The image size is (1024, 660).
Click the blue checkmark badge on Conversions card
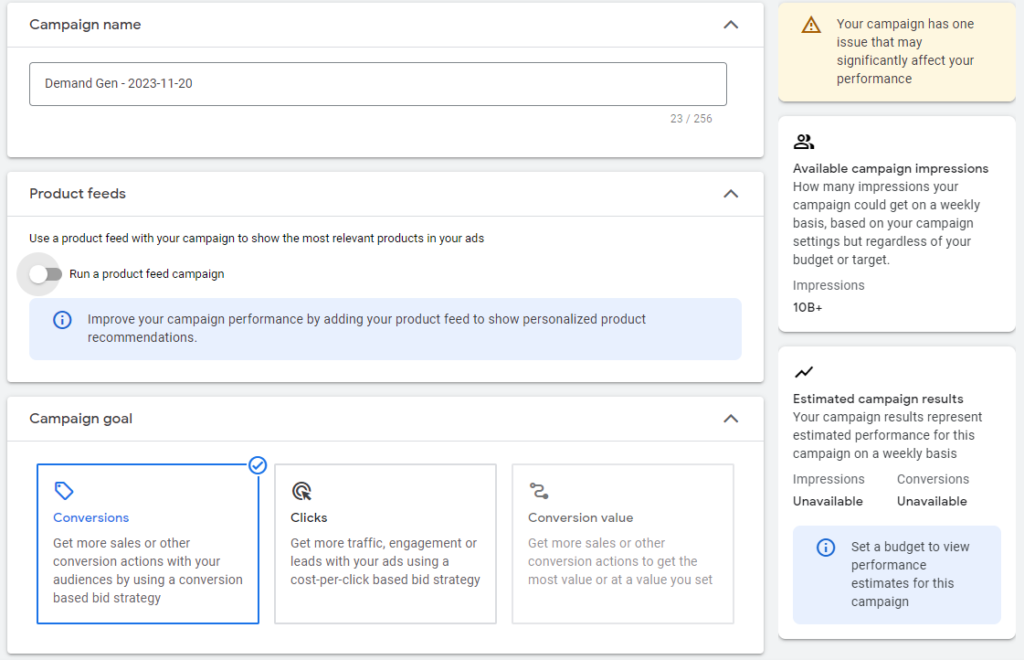pos(258,465)
